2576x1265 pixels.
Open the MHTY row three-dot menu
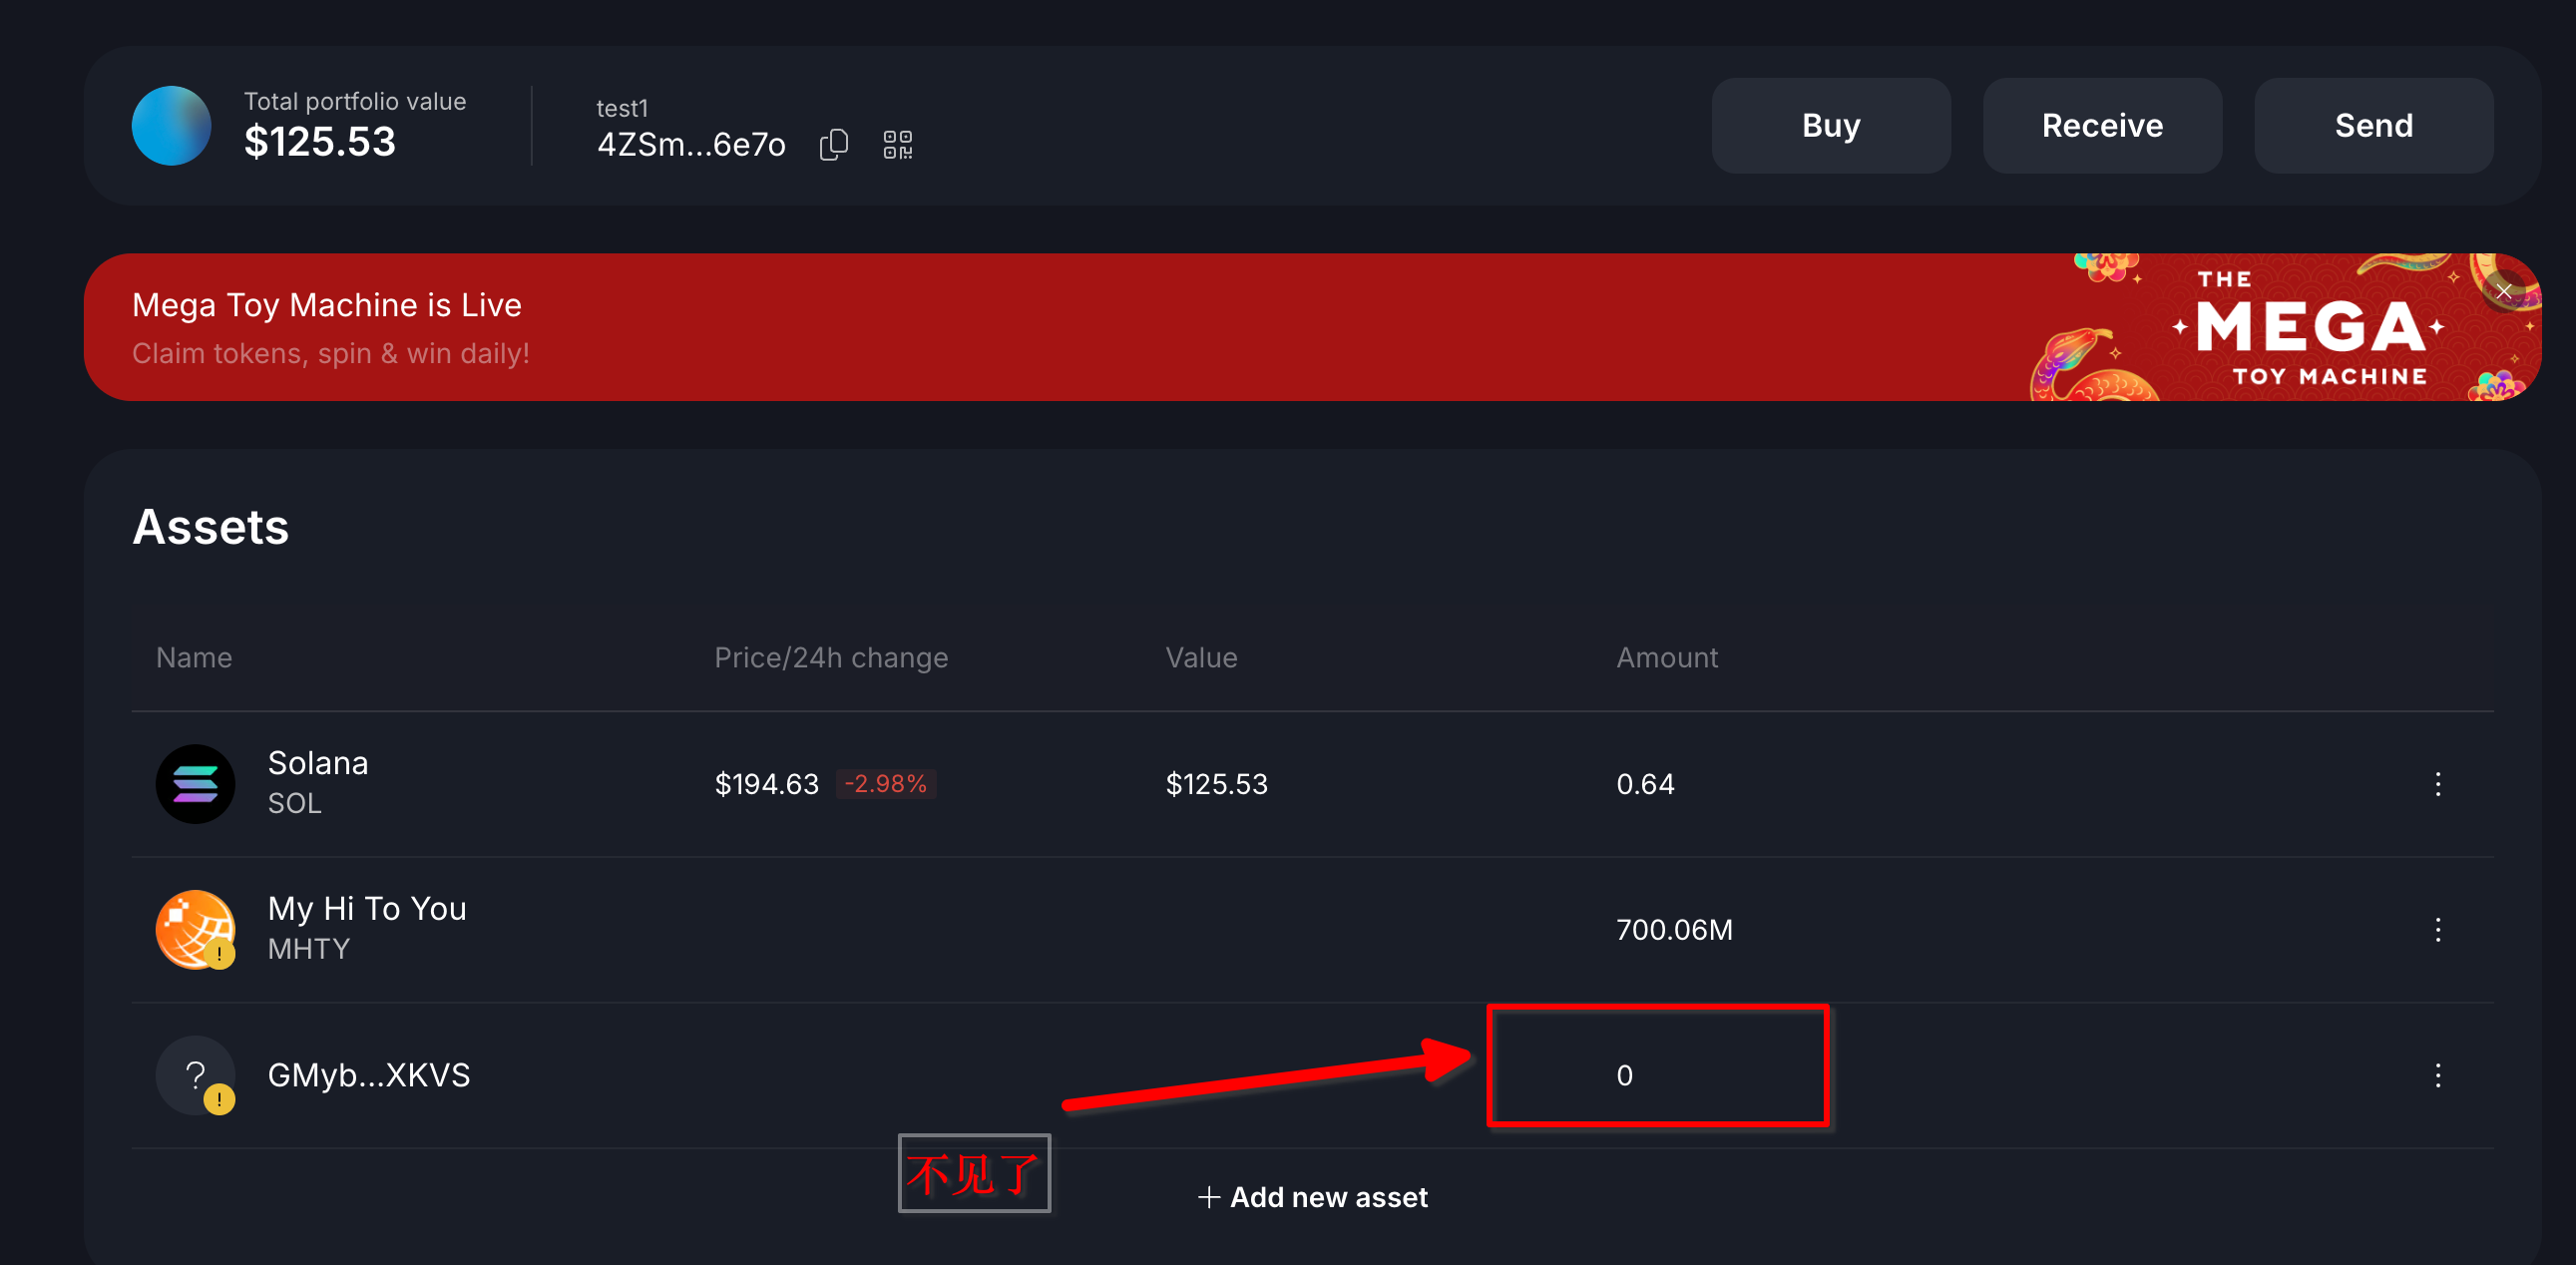click(x=2437, y=929)
